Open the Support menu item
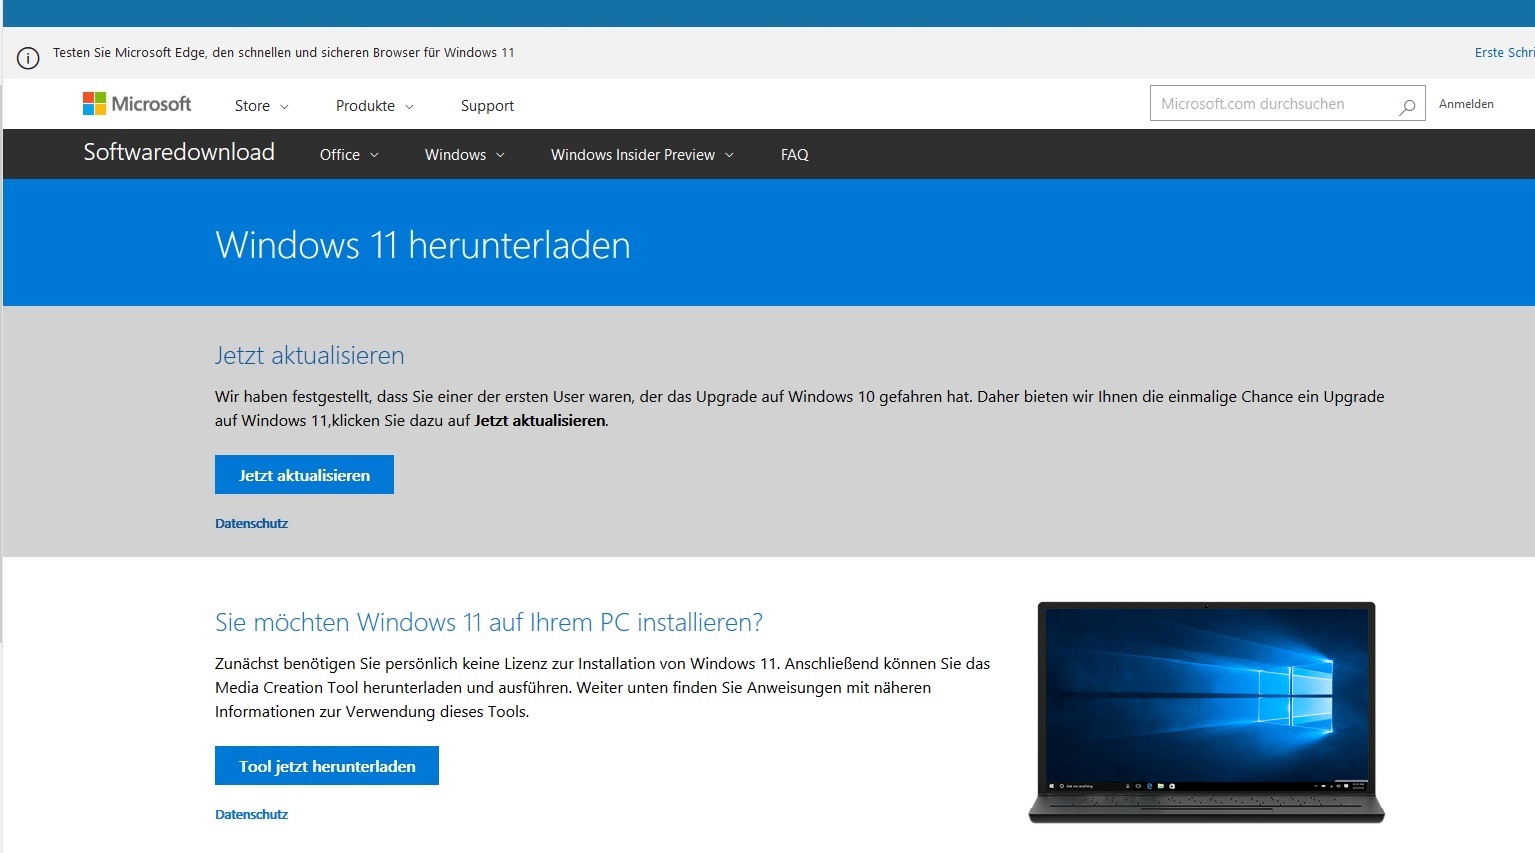Screen dimensions: 1535x853 pos(487,106)
